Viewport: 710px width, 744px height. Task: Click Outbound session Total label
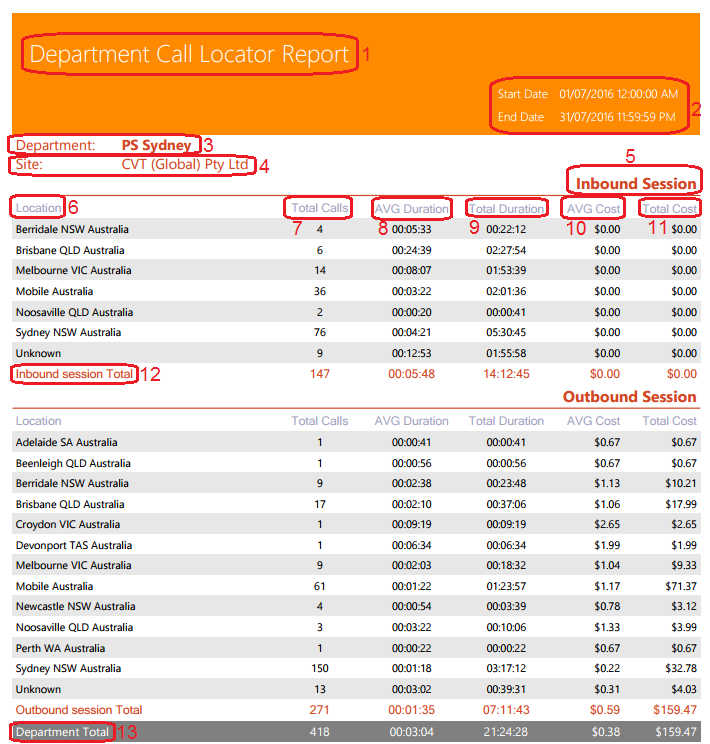pyautogui.click(x=79, y=710)
